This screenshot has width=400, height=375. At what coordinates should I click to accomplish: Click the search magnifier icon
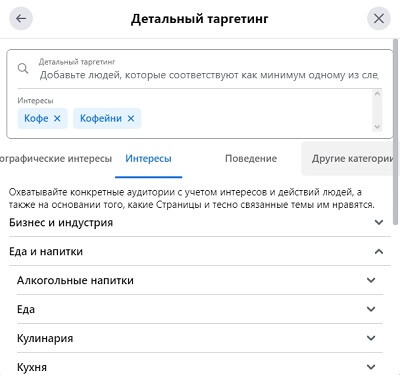(x=23, y=69)
